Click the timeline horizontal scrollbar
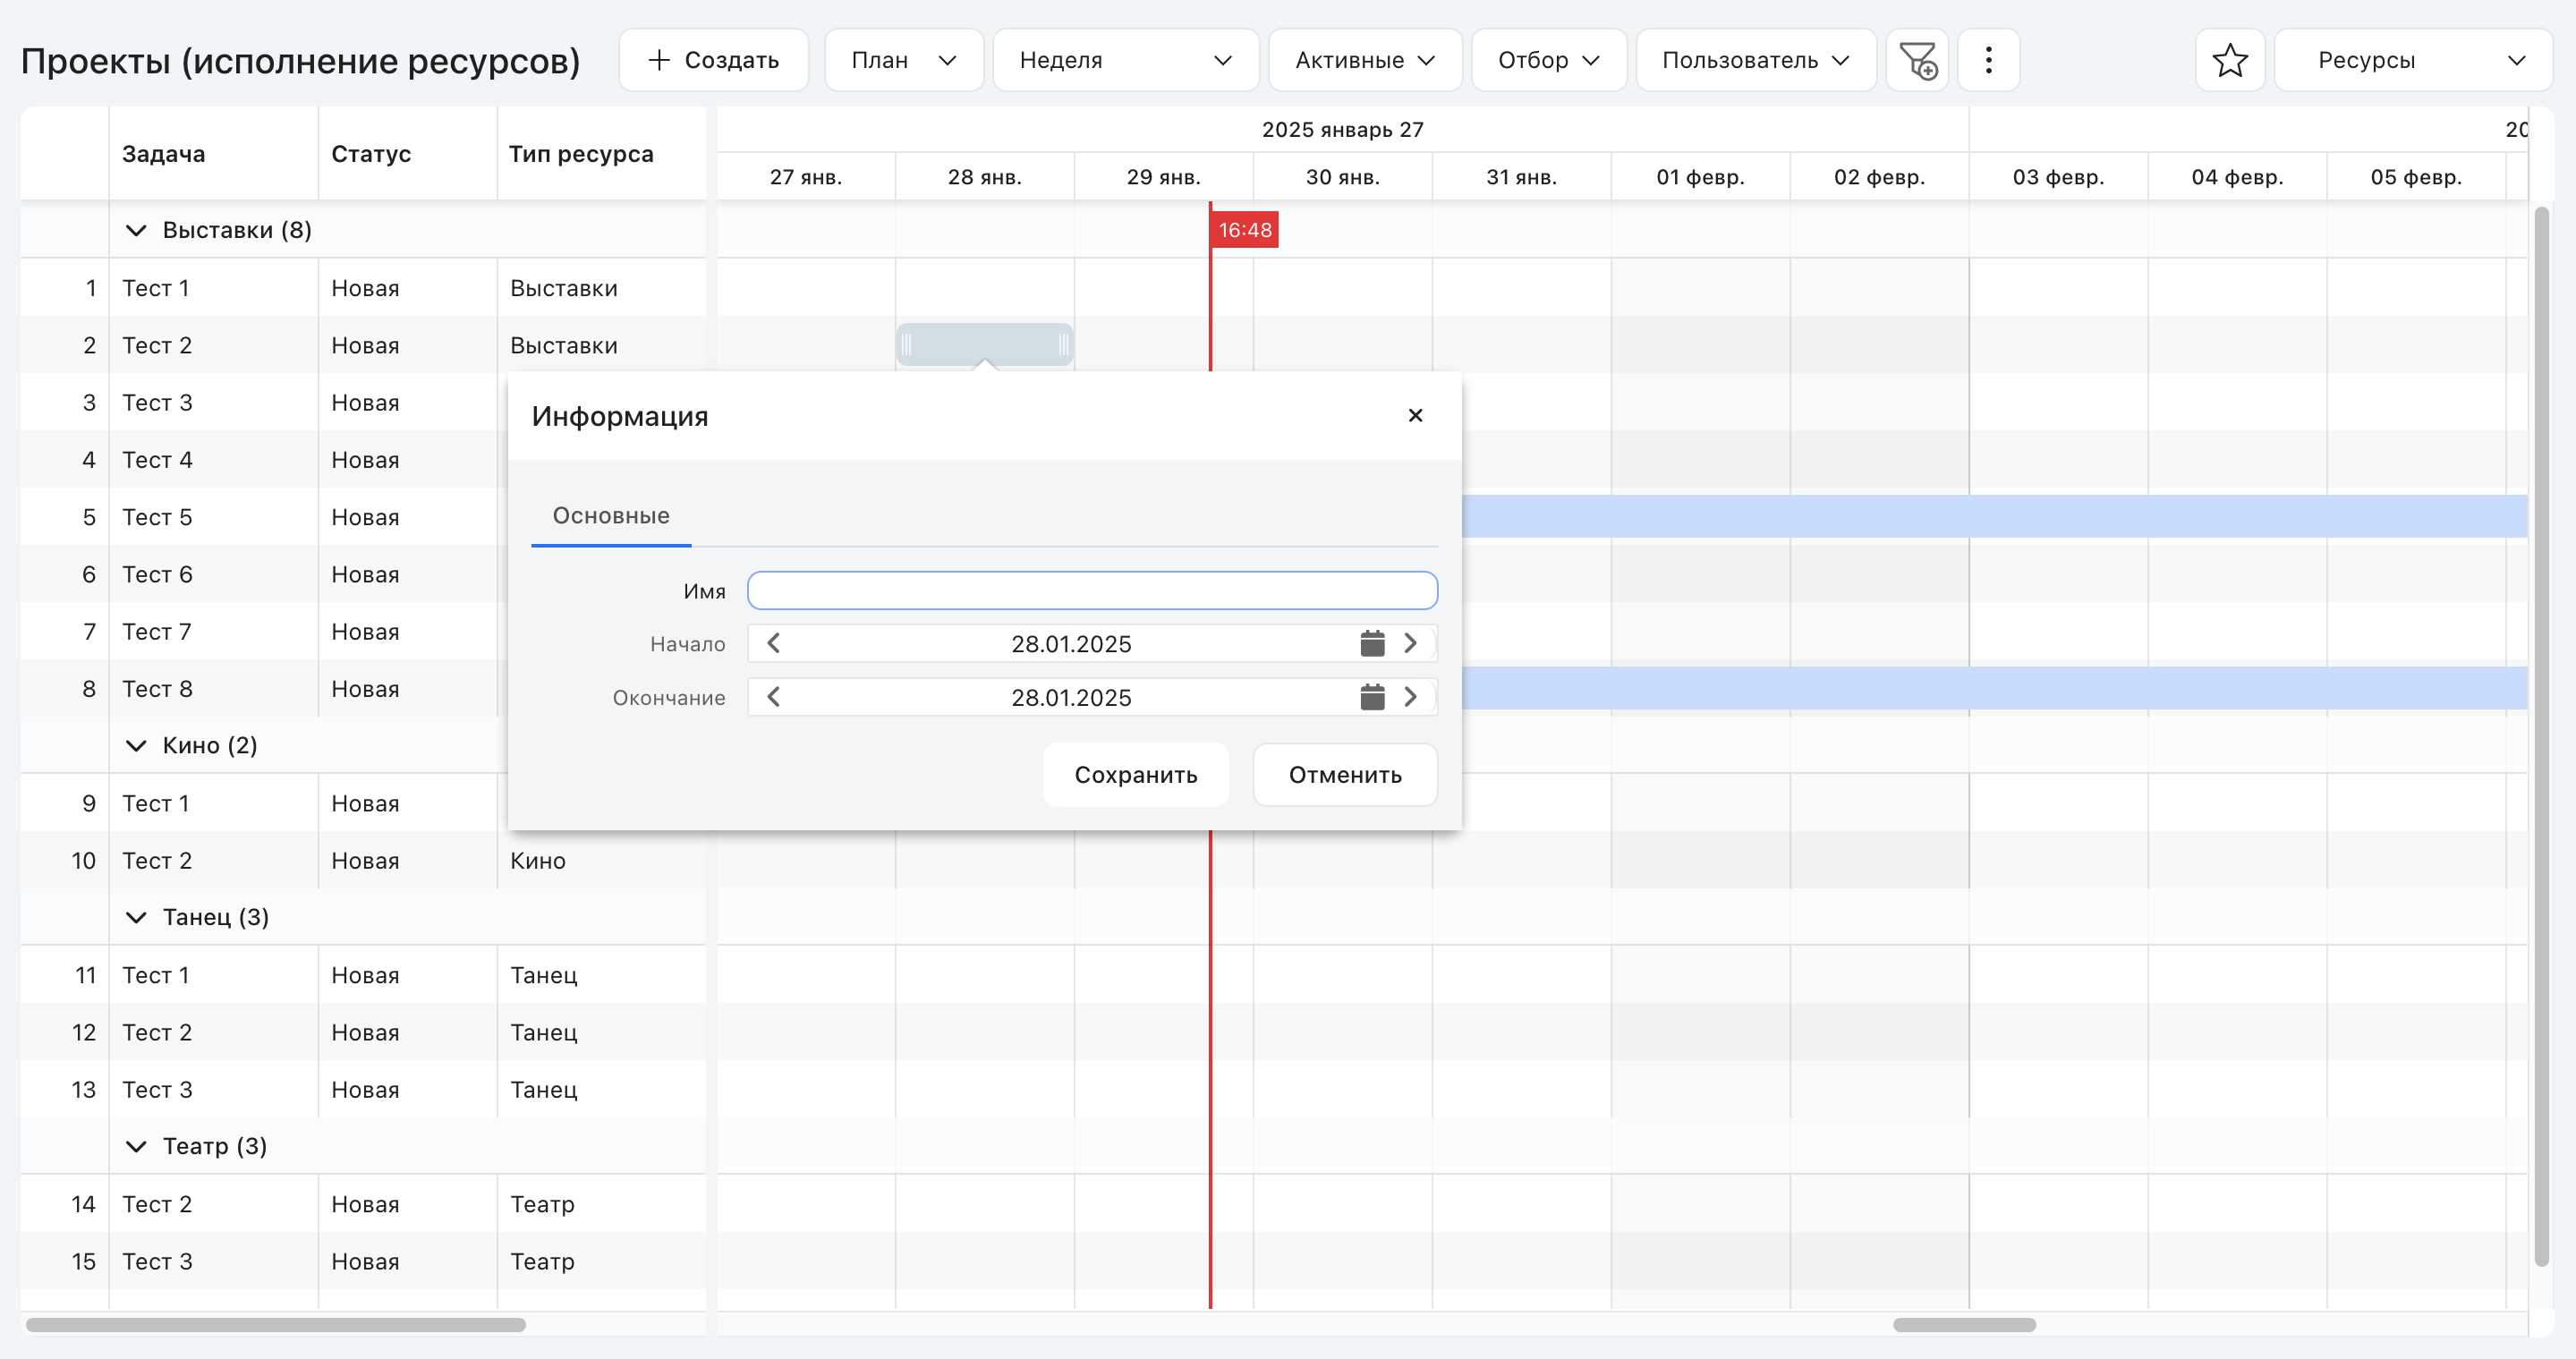This screenshot has height=1359, width=2576. [x=1964, y=1325]
